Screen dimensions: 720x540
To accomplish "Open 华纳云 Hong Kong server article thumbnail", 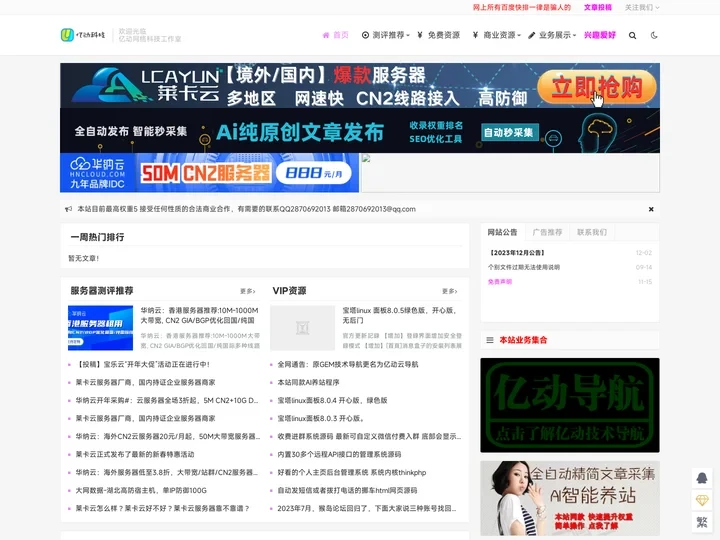I will coord(101,328).
